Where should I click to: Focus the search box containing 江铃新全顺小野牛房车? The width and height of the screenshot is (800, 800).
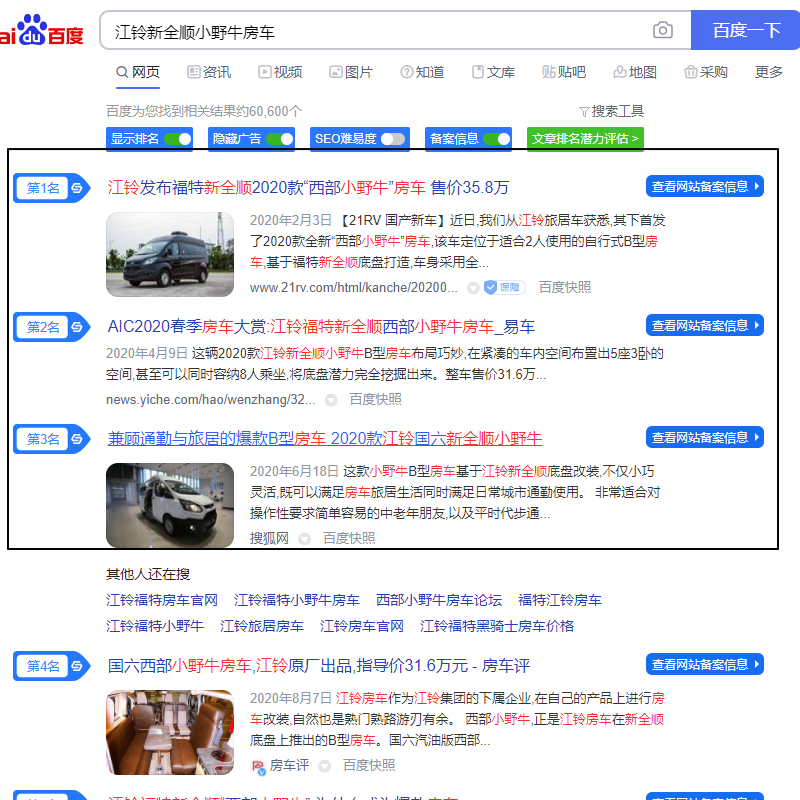tap(395, 30)
